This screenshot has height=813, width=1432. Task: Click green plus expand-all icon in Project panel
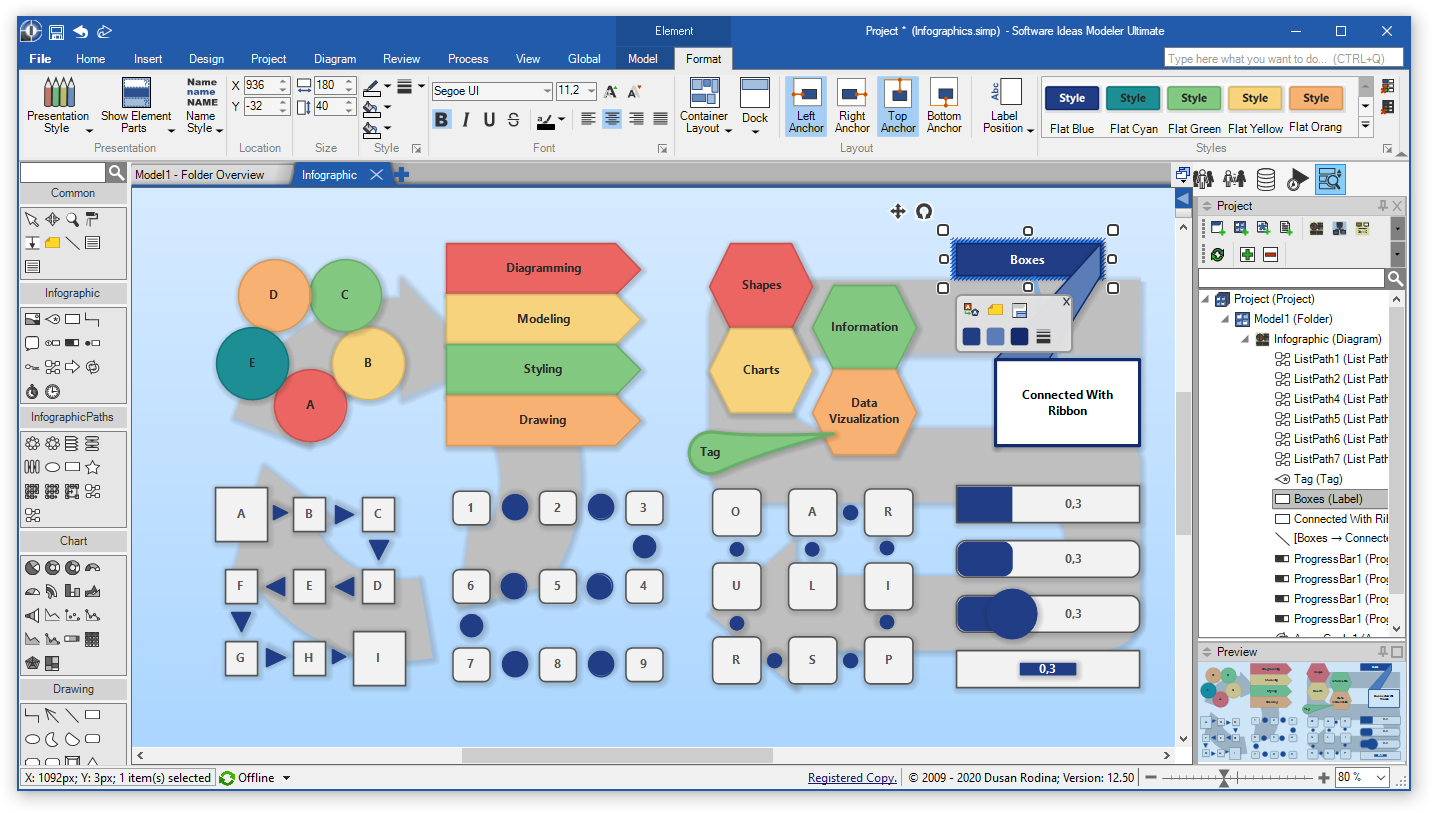click(x=1247, y=254)
